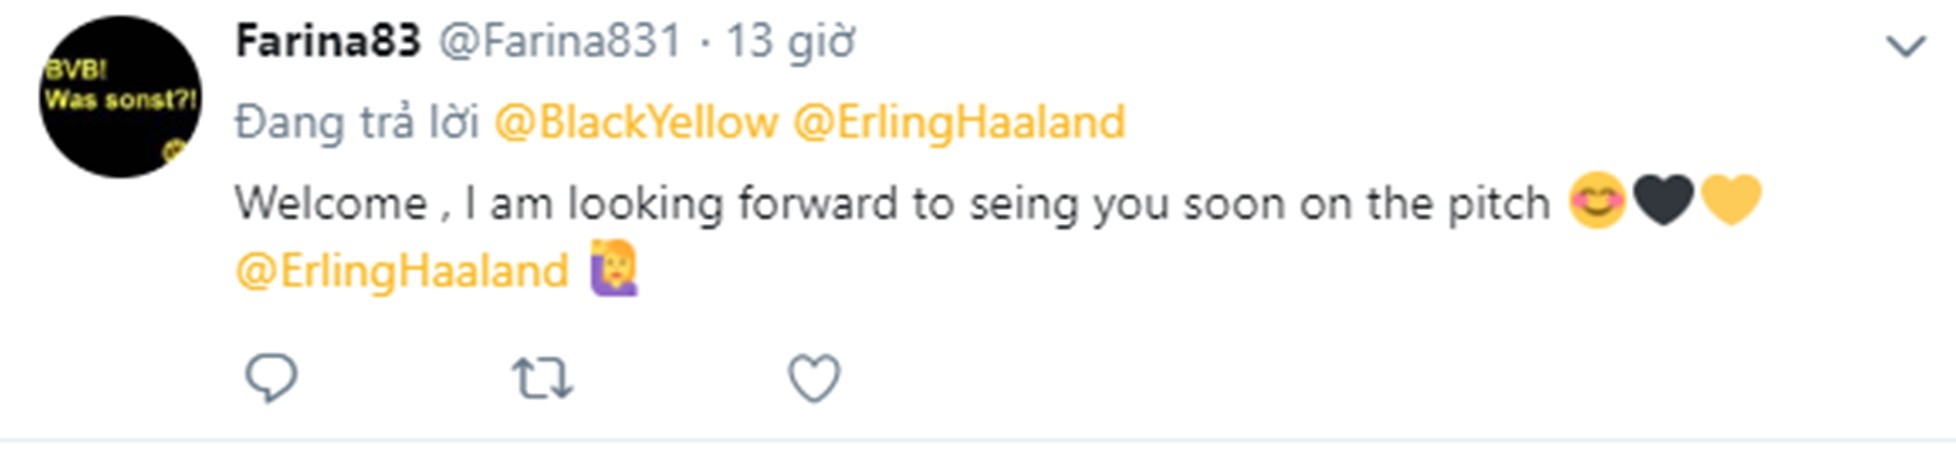Image resolution: width=1956 pixels, height=450 pixels.
Task: Click the black heart emoji
Action: [x=1663, y=200]
